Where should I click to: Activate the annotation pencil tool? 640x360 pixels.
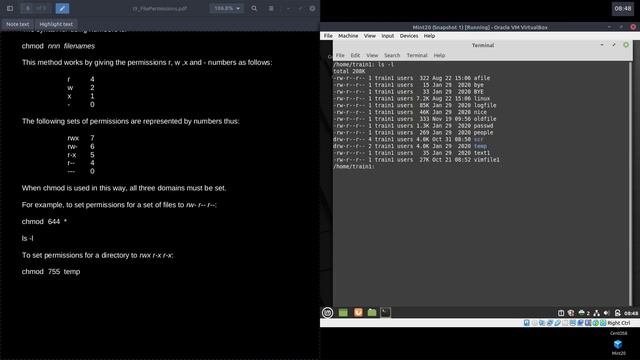point(62,8)
